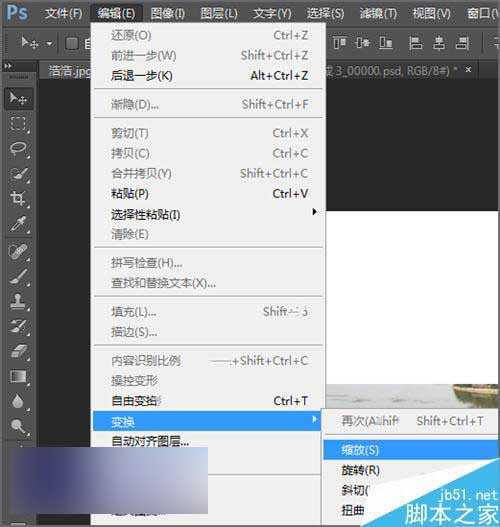
Task: Select the Quick Selection tool
Action: coord(18,174)
